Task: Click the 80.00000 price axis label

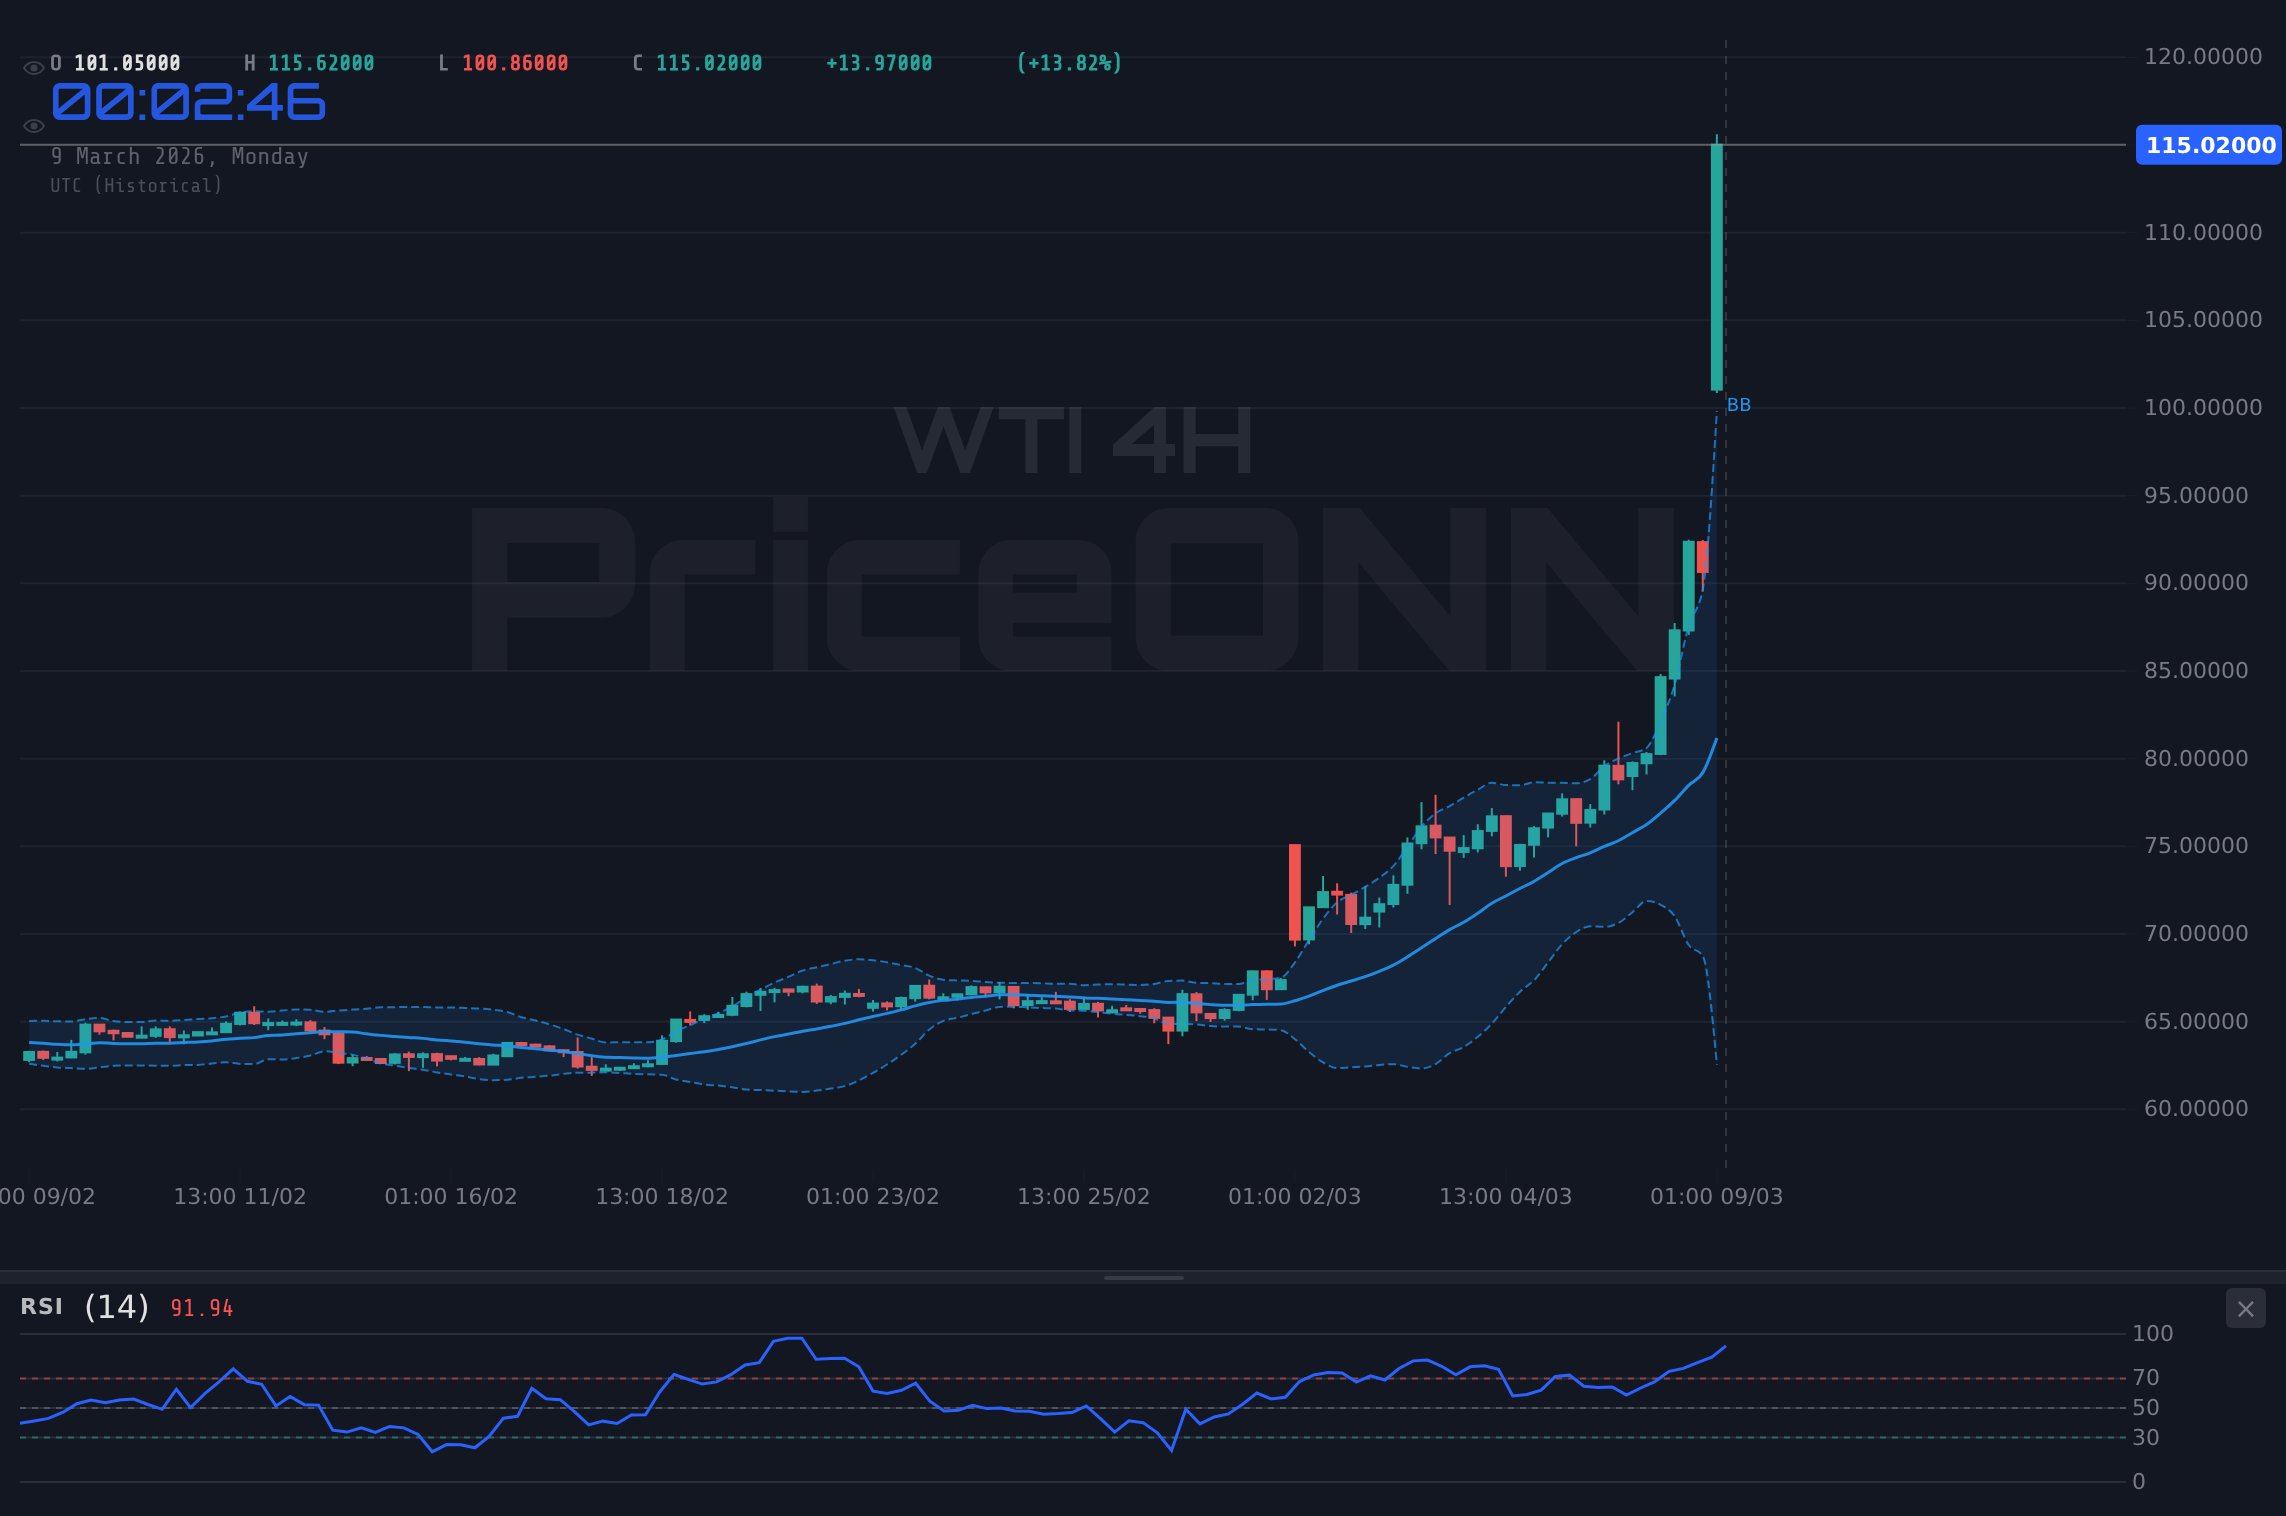Action: click(x=2196, y=759)
